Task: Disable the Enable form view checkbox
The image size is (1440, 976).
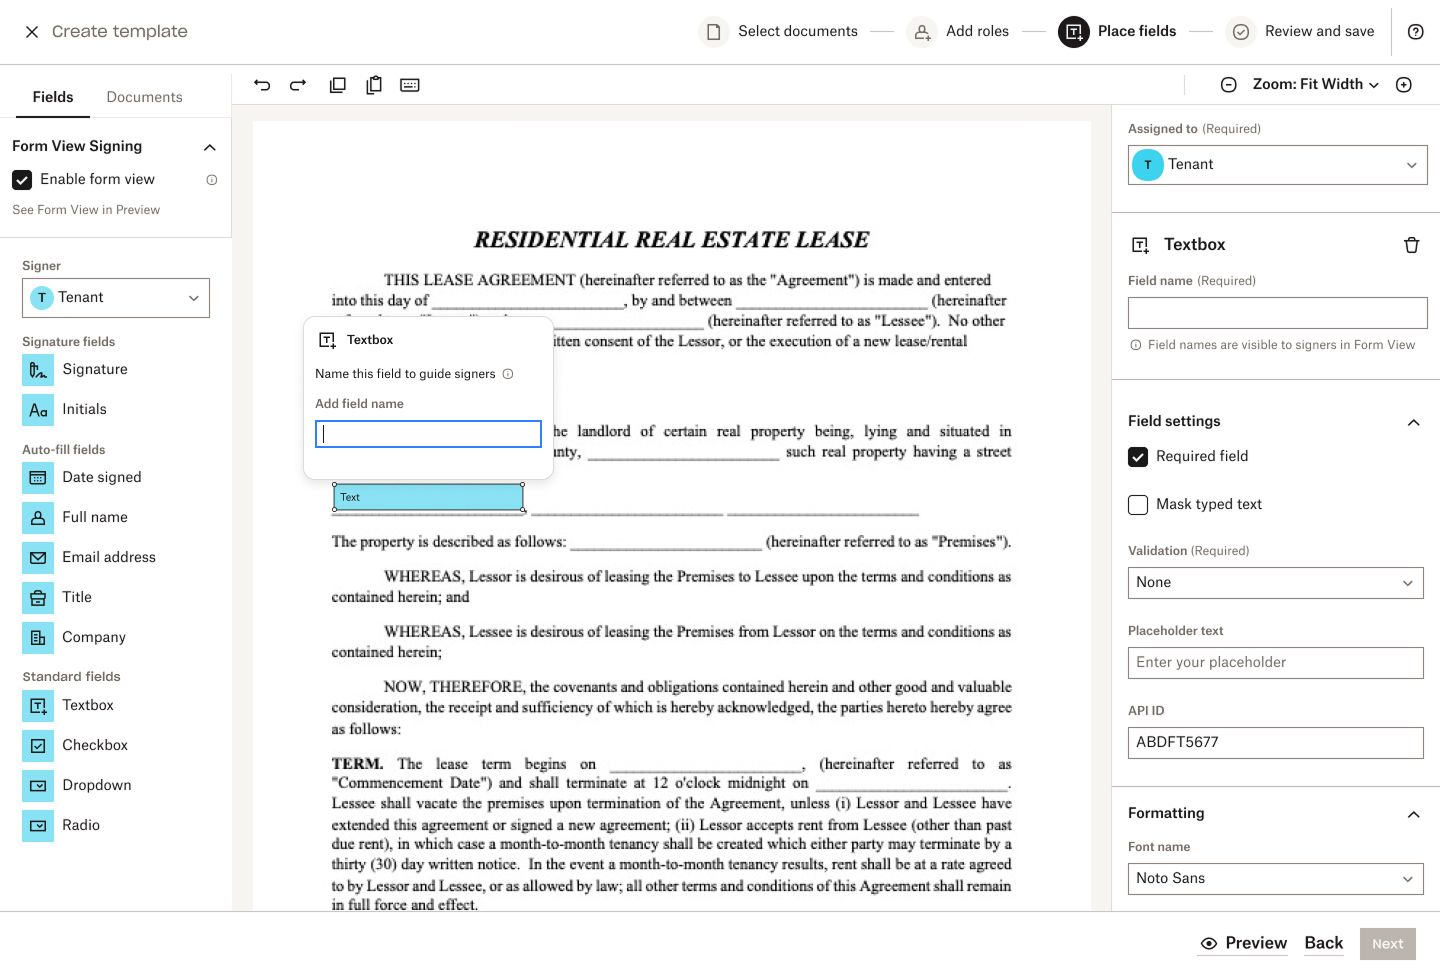Action: click(x=23, y=180)
